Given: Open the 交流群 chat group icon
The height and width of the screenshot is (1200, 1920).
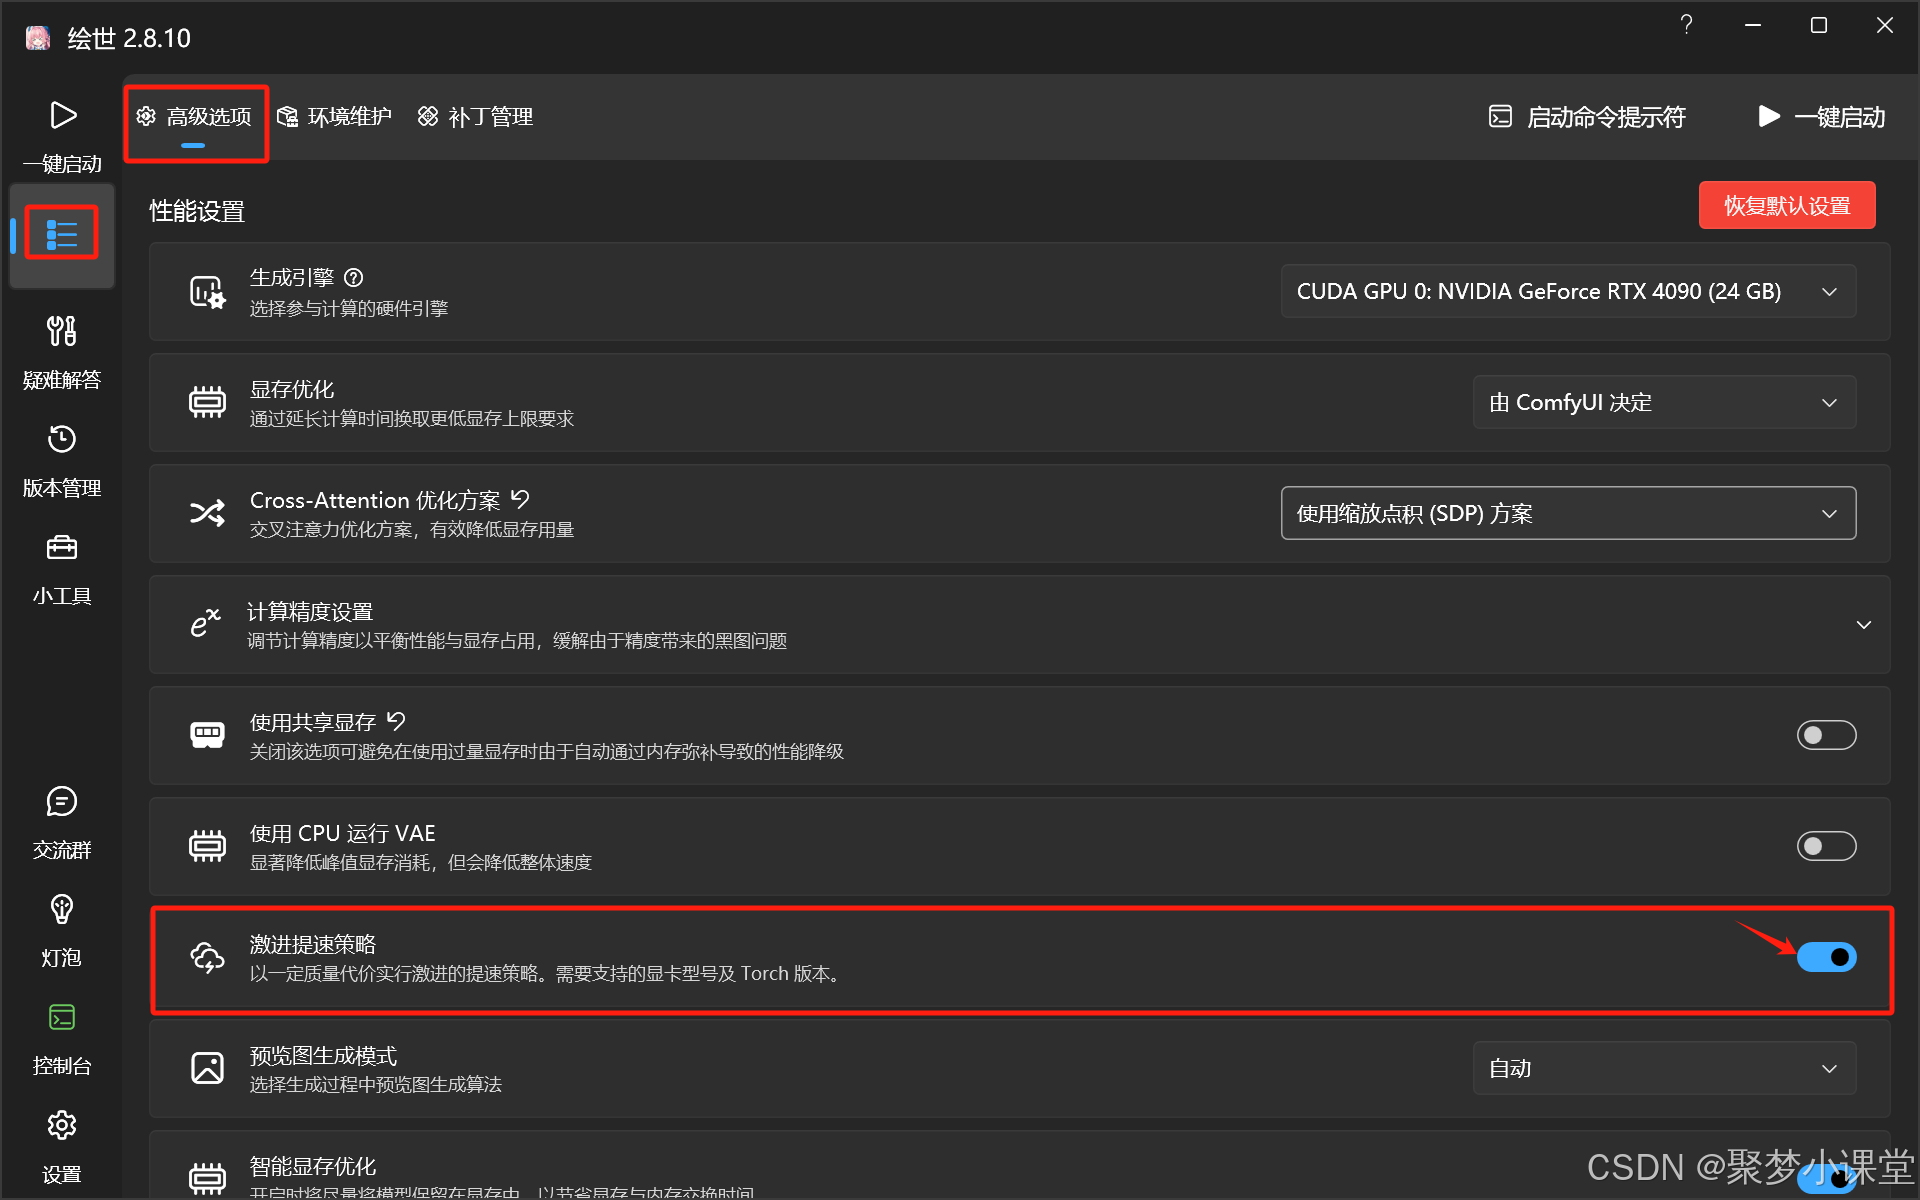Looking at the screenshot, I should (62, 802).
